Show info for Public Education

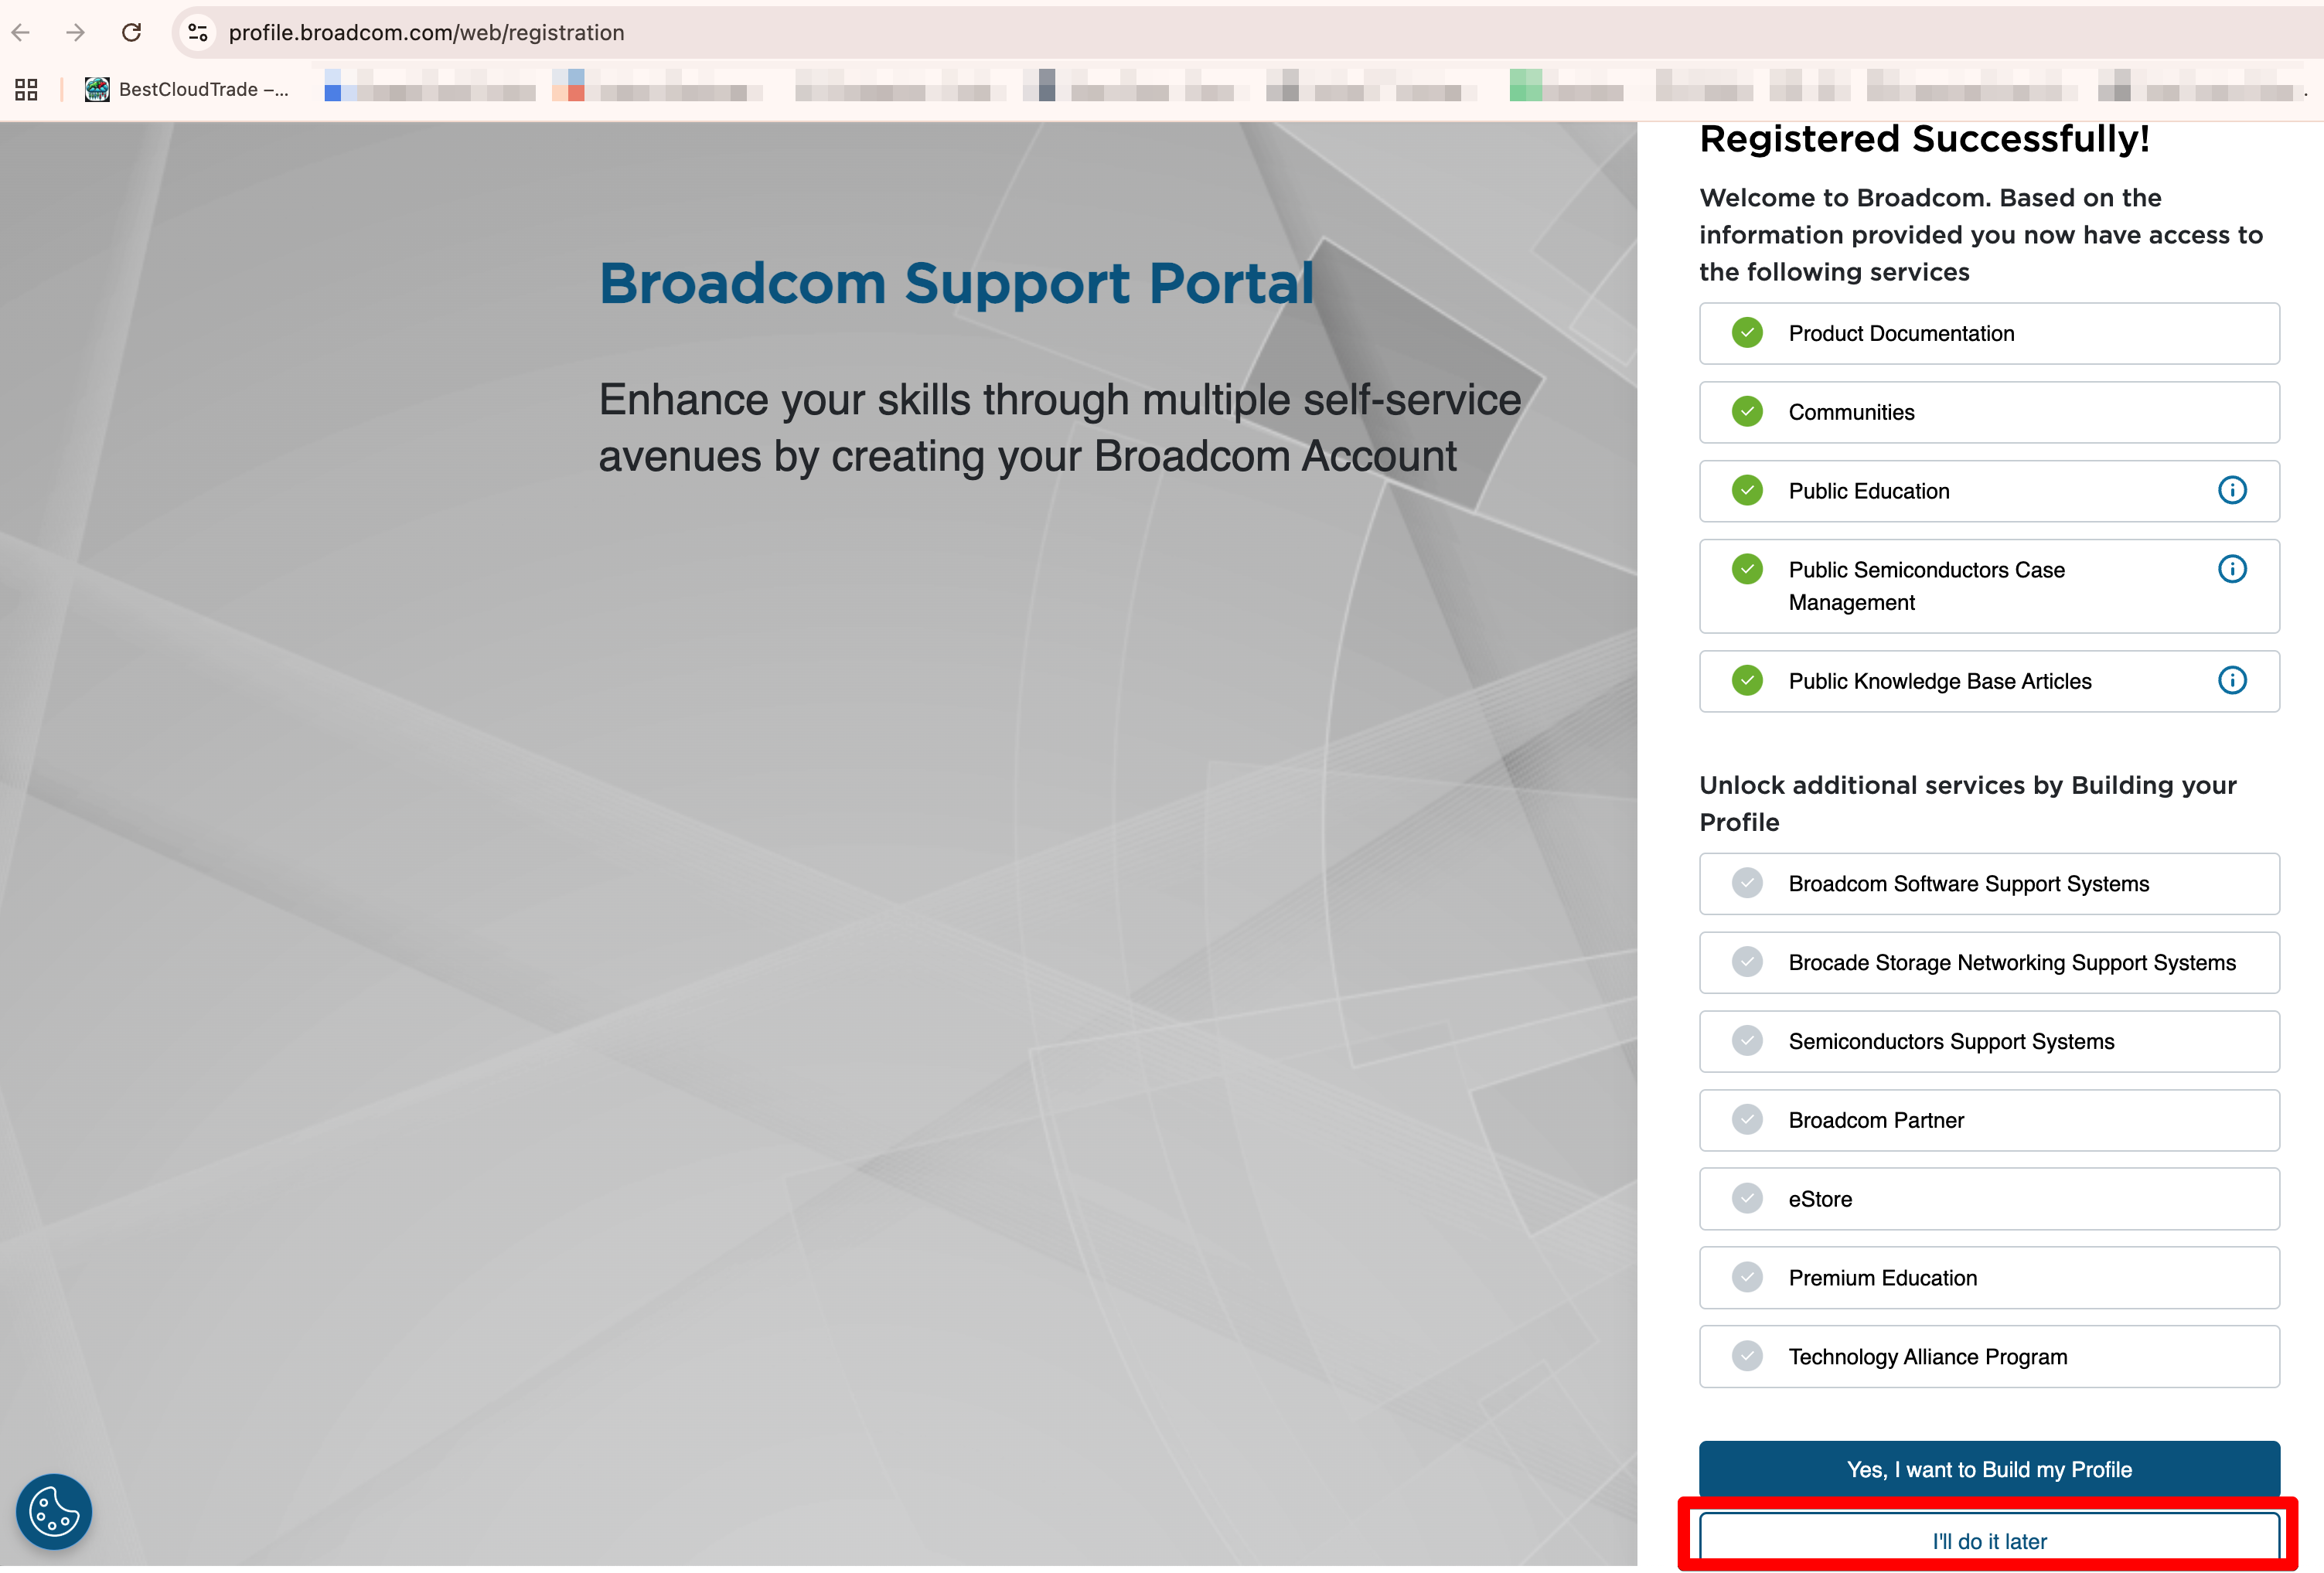pos(2231,490)
